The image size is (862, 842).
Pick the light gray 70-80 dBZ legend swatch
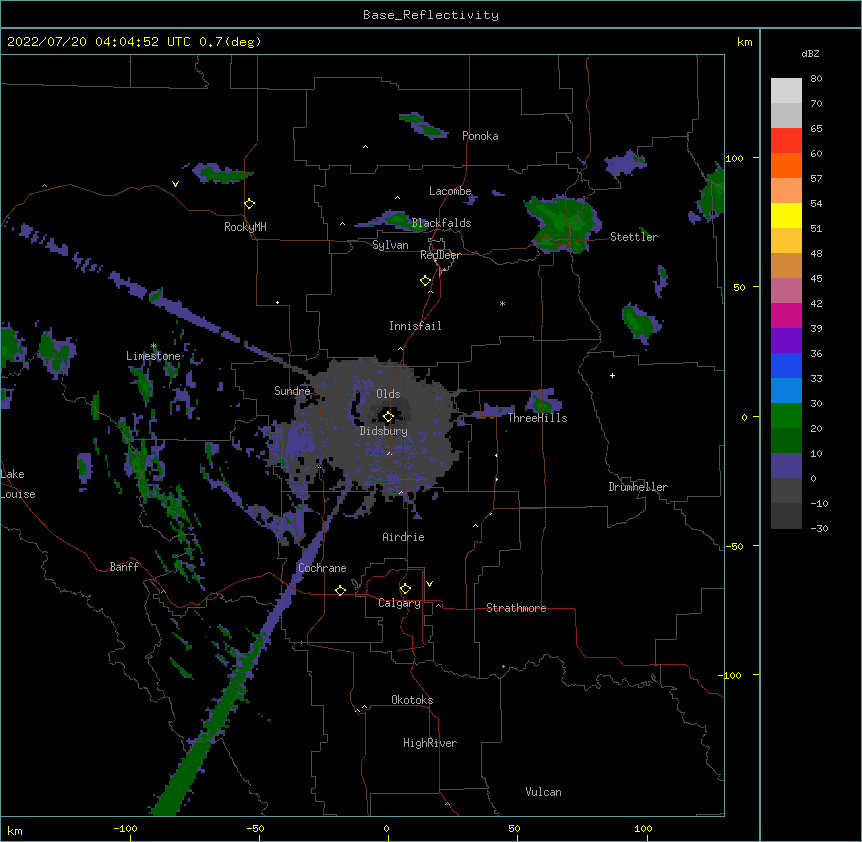pyautogui.click(x=786, y=91)
